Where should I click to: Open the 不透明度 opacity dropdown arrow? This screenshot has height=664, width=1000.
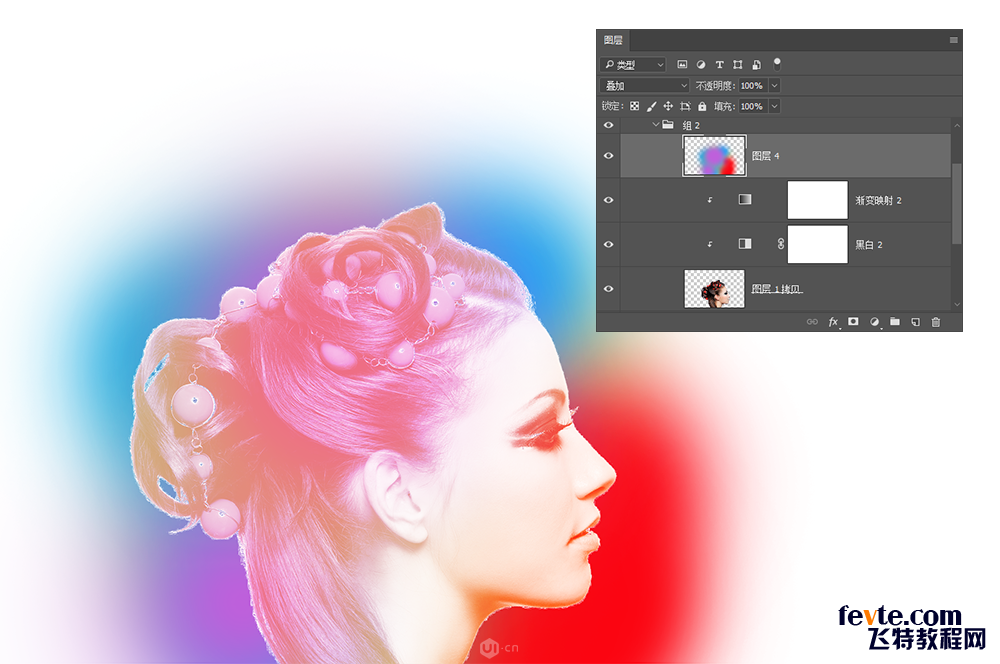pos(774,86)
